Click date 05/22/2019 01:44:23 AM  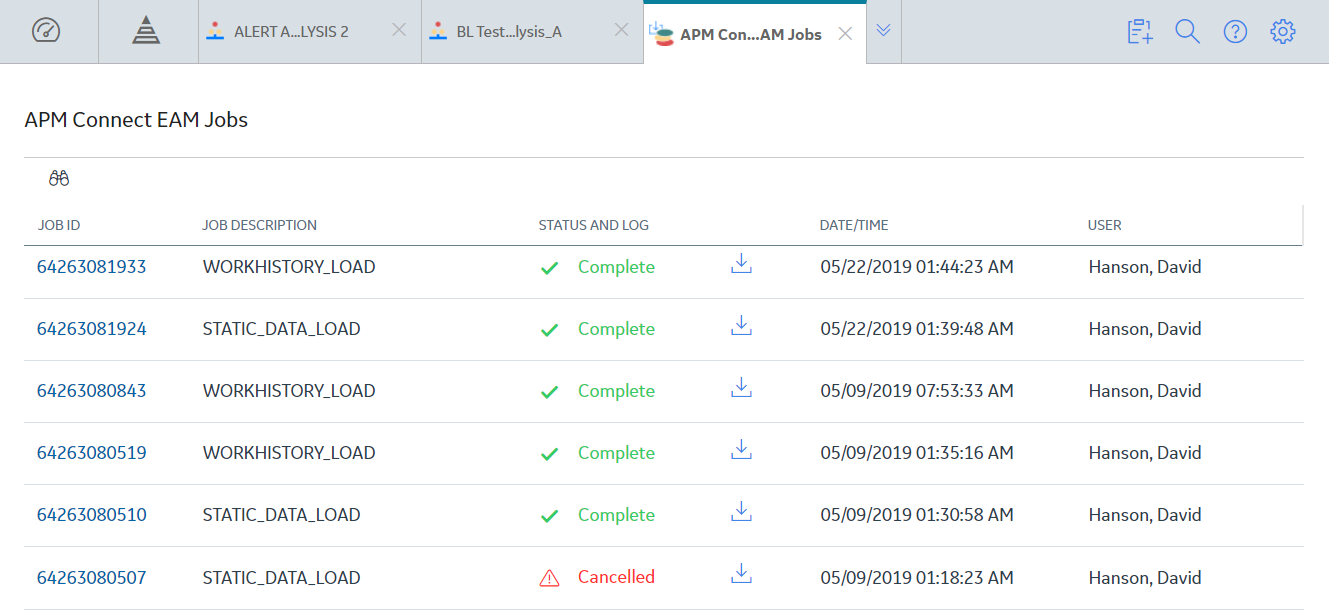click(x=917, y=267)
